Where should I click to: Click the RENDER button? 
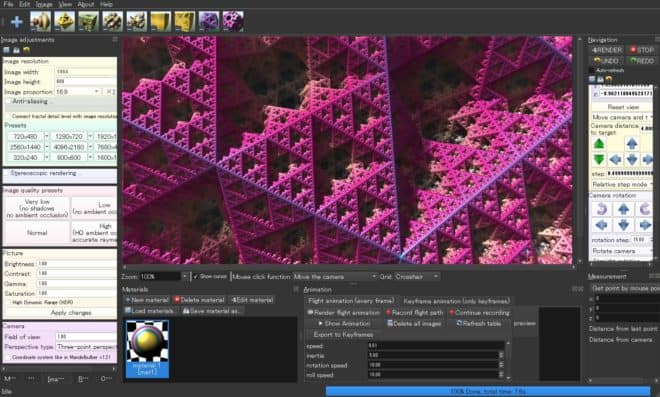(607, 50)
